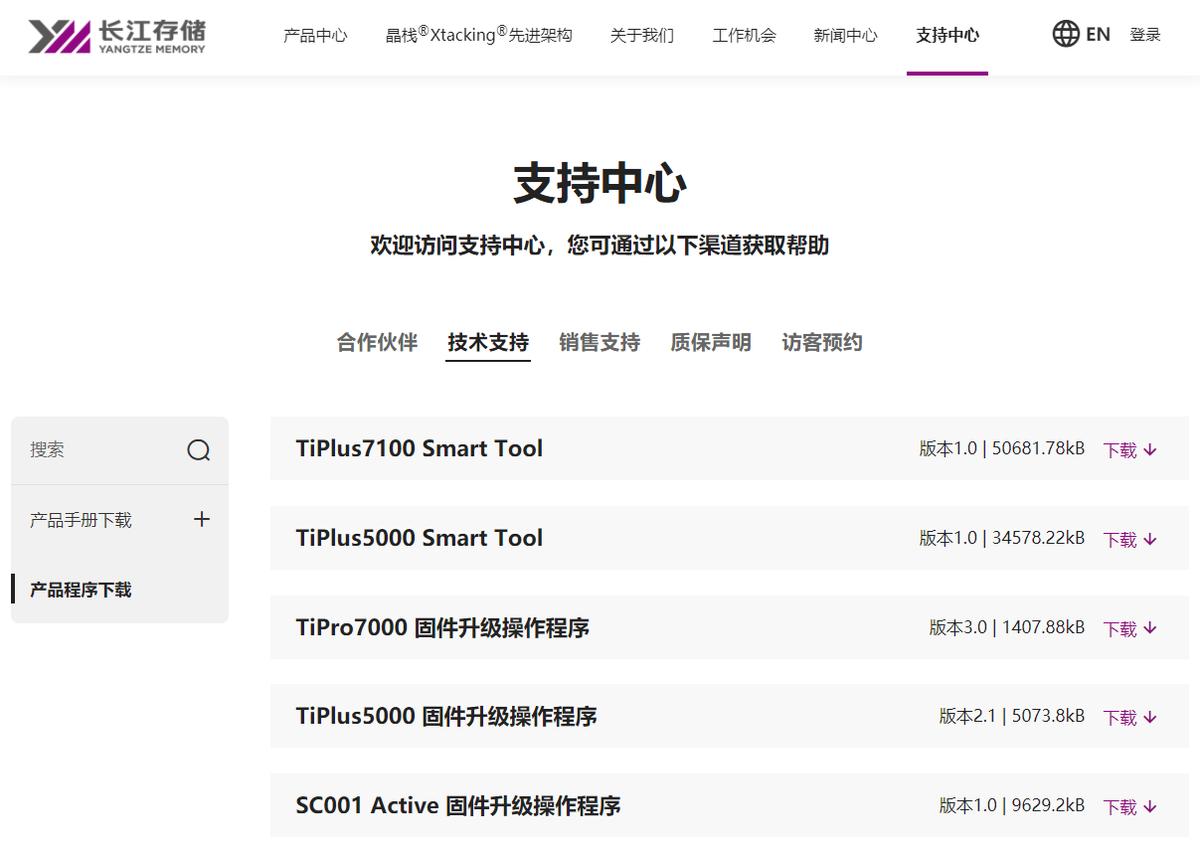The width and height of the screenshot is (1200, 849).
Task: Click the 登录 link
Action: 1145,33
